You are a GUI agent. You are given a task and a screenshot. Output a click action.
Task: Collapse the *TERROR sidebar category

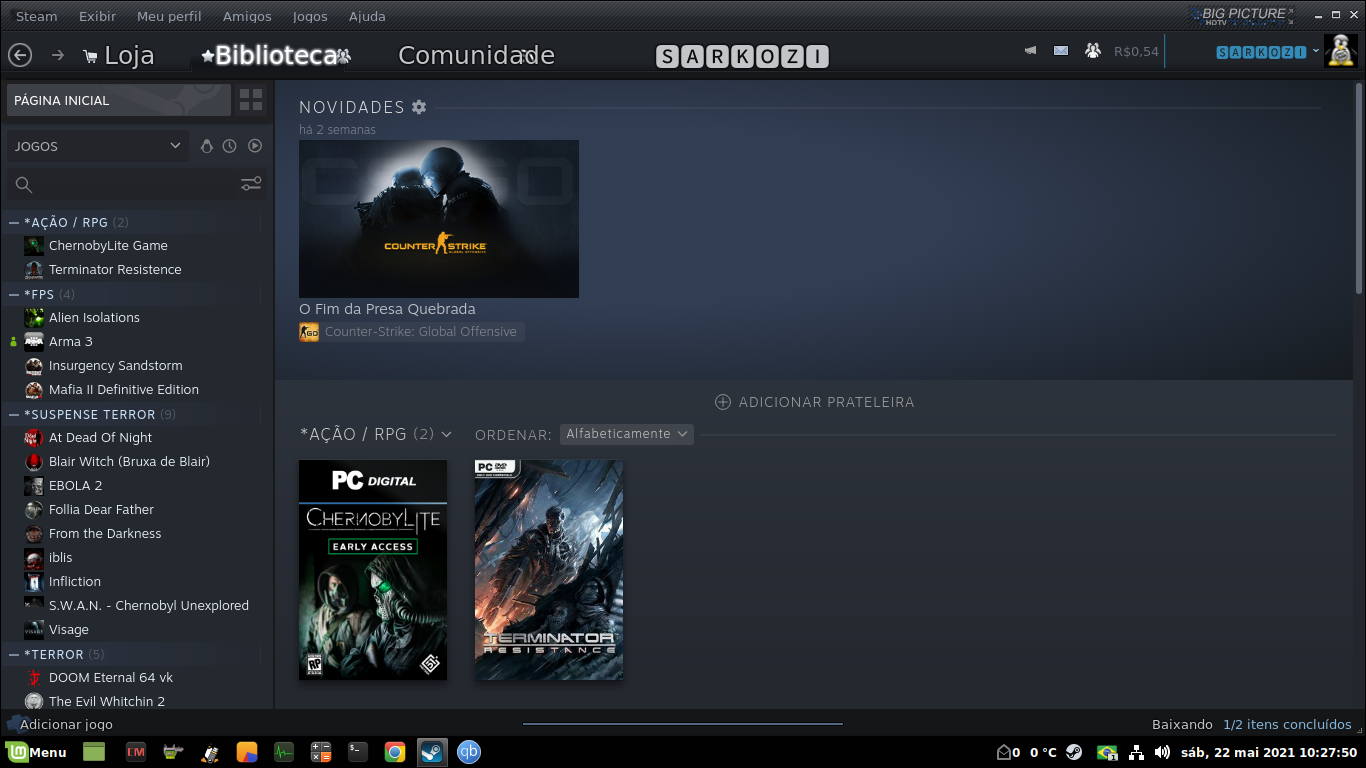click(x=14, y=654)
